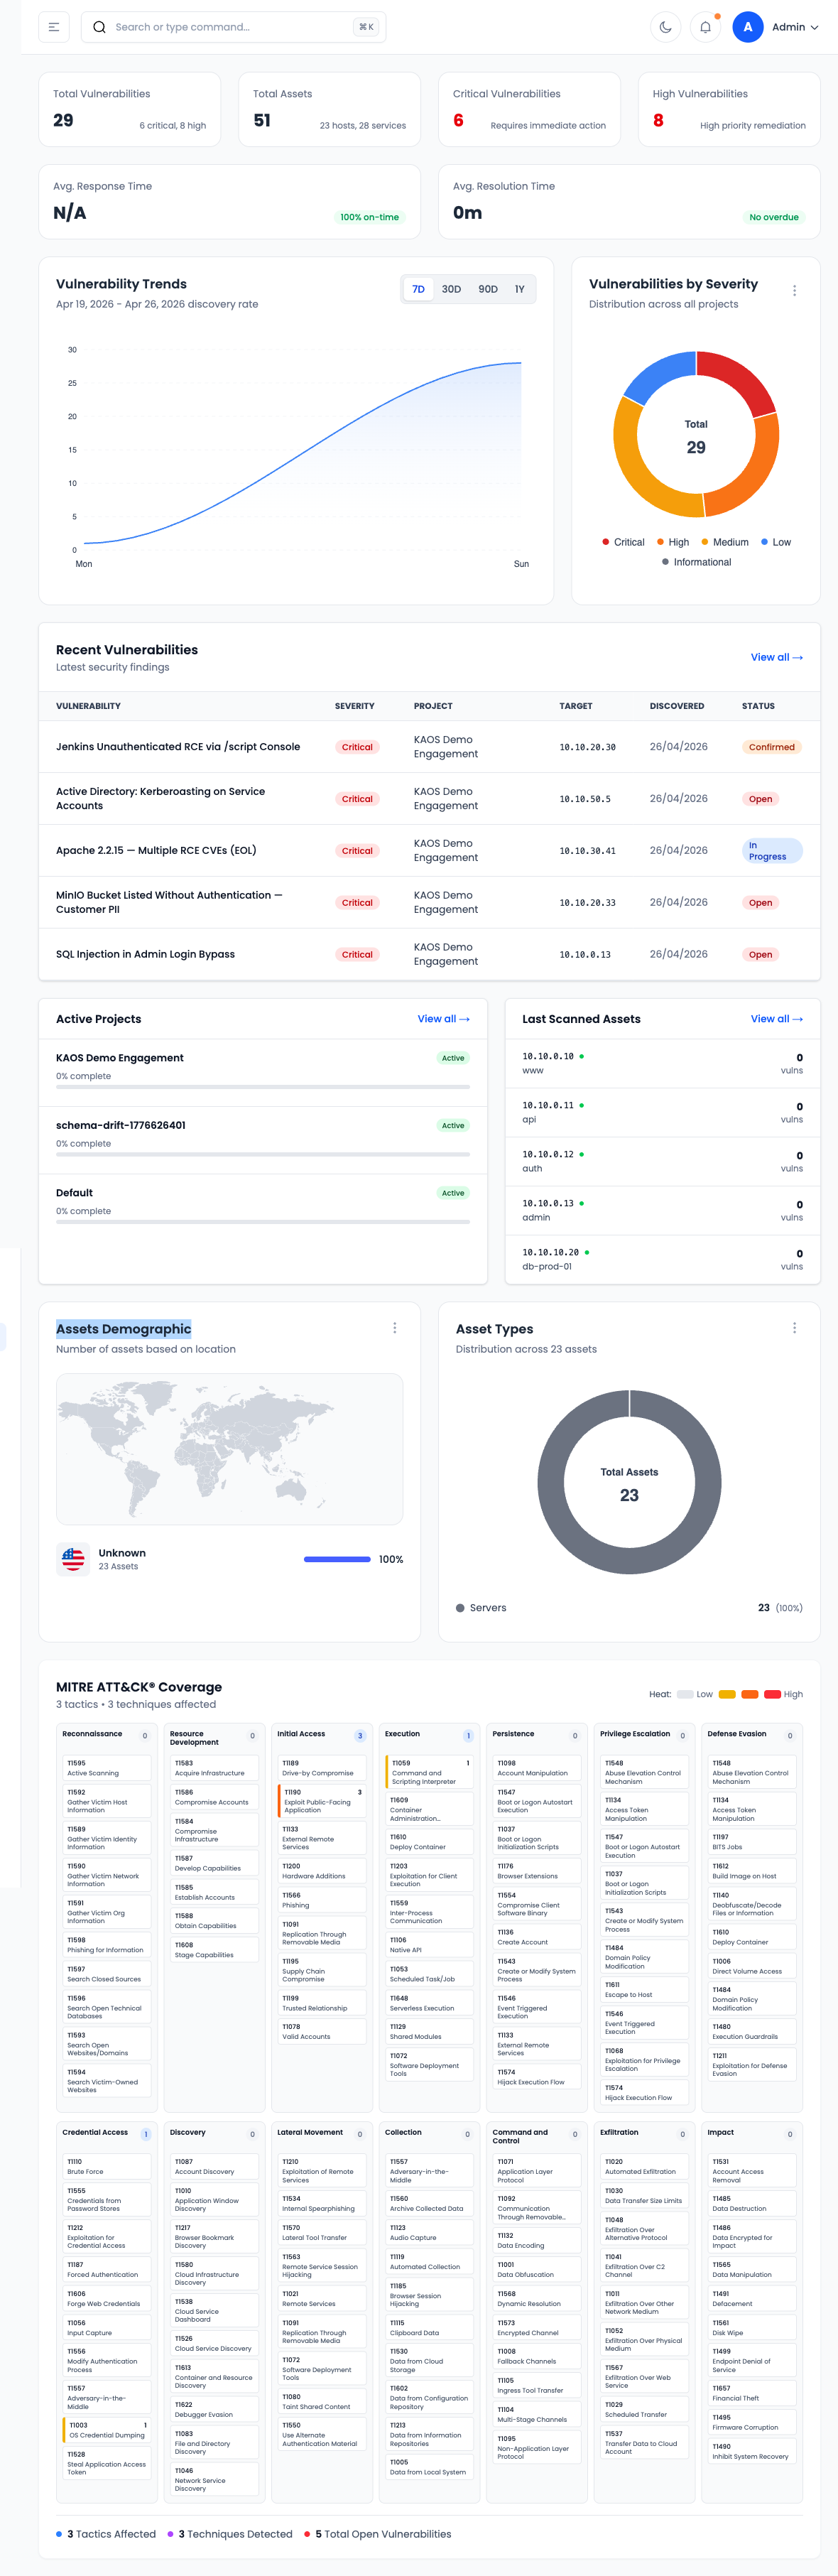Open the notifications bell
The width and height of the screenshot is (838, 2576).
click(705, 27)
